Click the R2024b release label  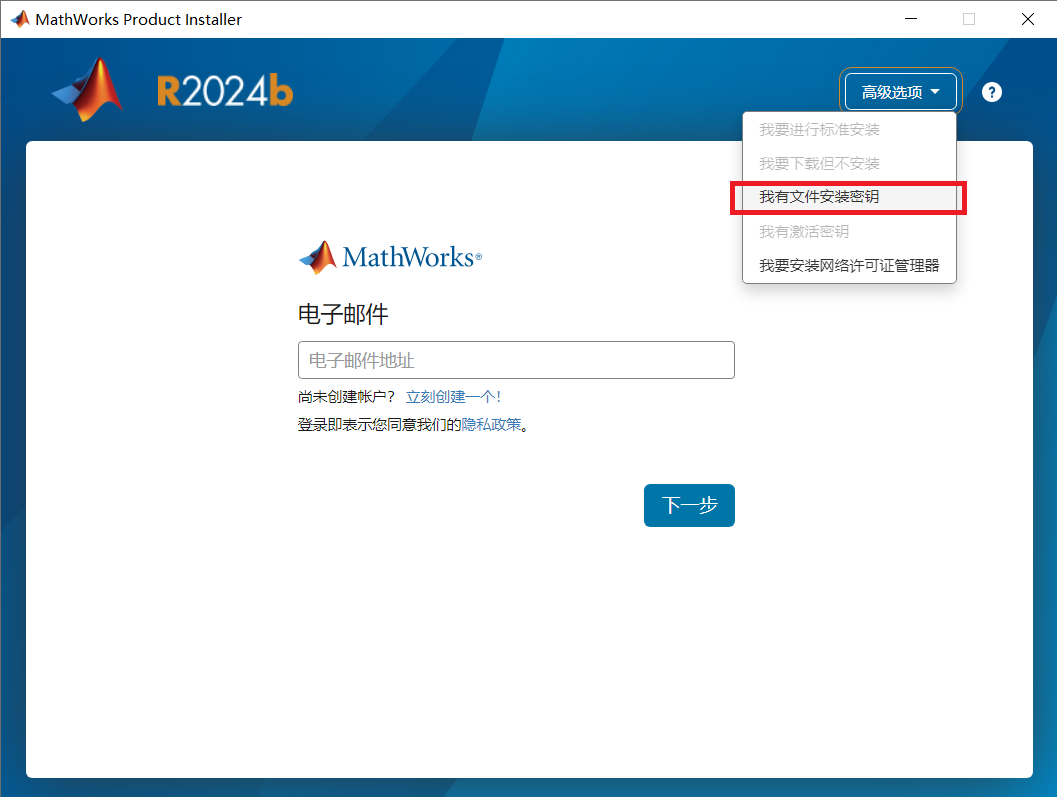pyautogui.click(x=225, y=91)
